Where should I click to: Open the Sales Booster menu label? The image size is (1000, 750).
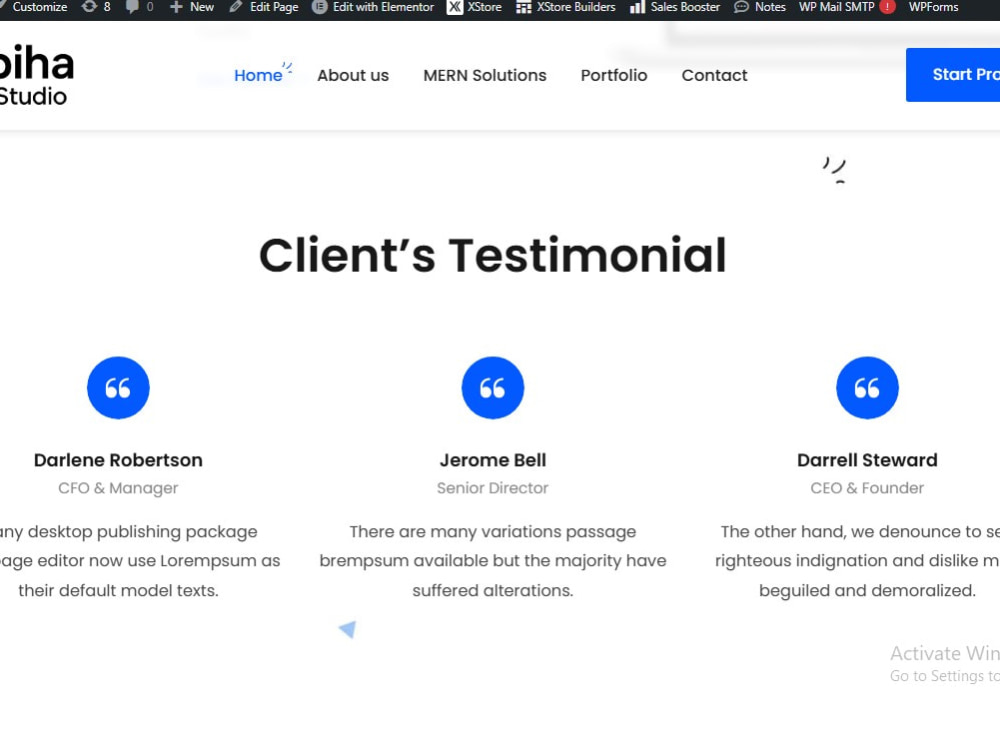tap(685, 7)
